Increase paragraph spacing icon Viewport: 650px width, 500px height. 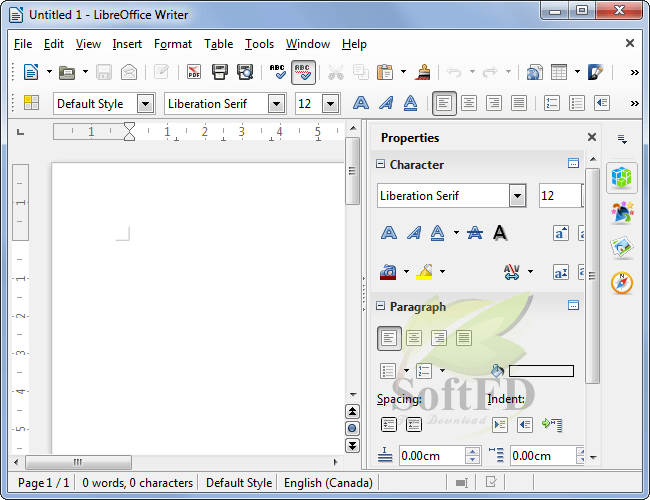click(388, 424)
